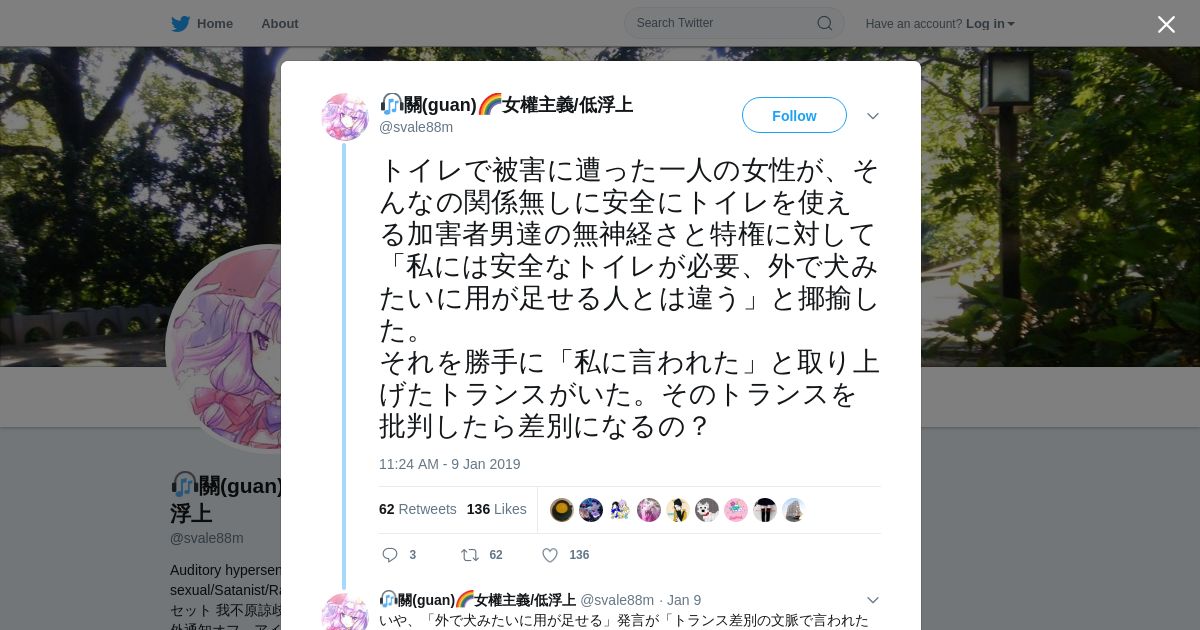
Task: Open the Log in dropdown
Action: click(990, 24)
